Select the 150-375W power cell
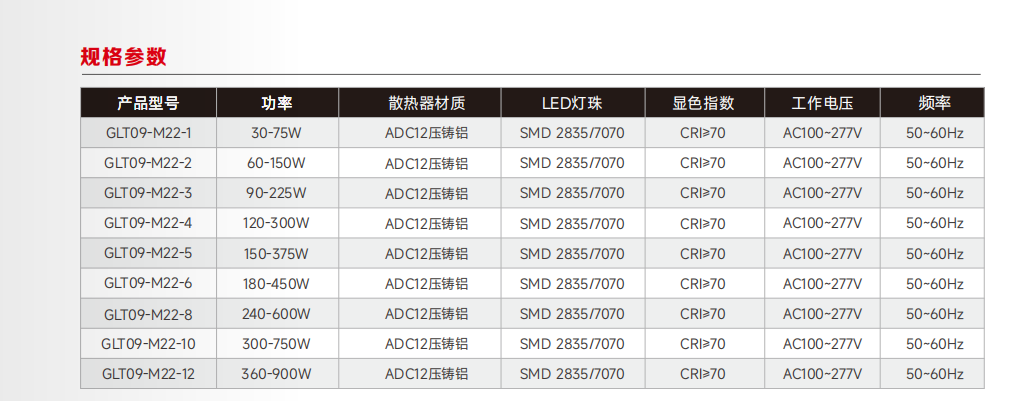Viewport: 1026px width, 401px height. [276, 253]
